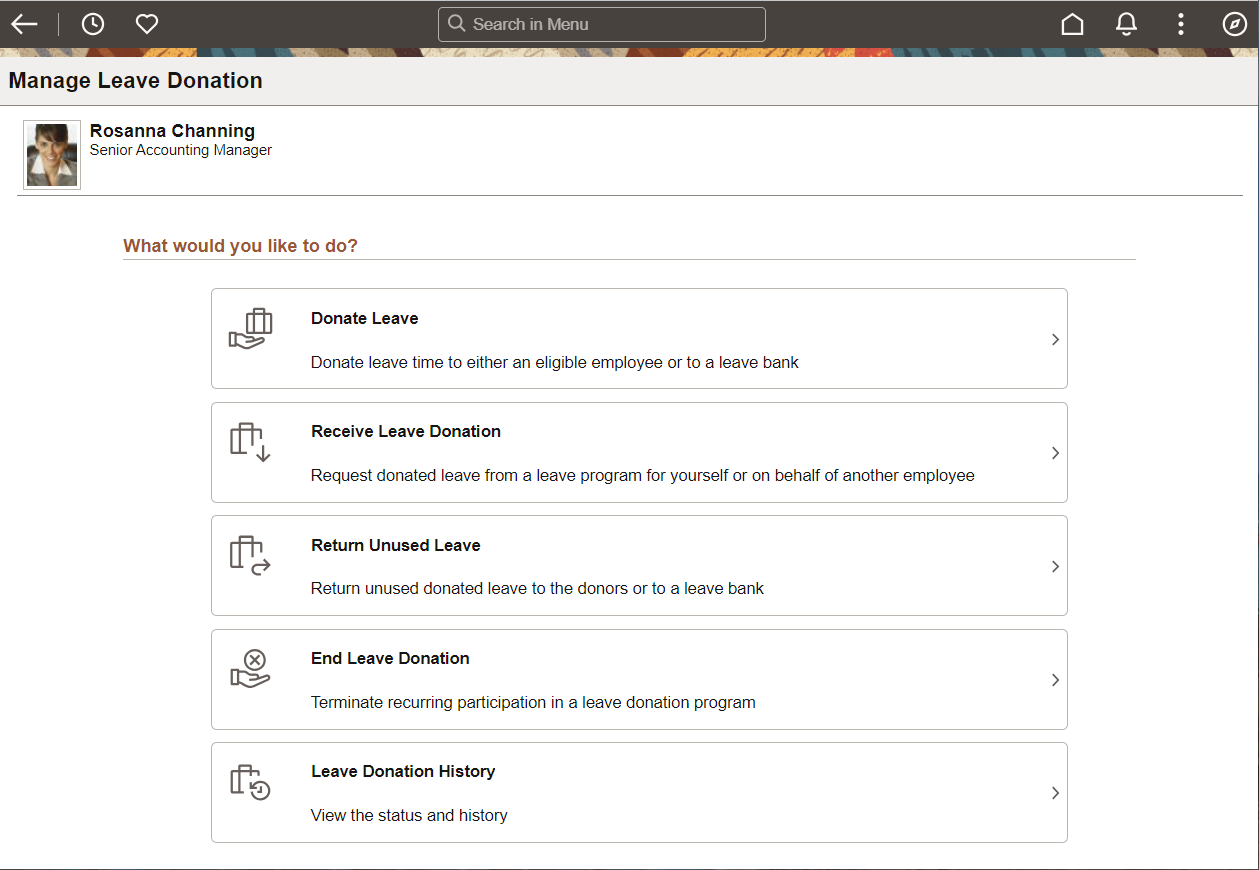Image resolution: width=1259 pixels, height=870 pixels.
Task: Select the End Leave Donation title
Action: (x=390, y=658)
